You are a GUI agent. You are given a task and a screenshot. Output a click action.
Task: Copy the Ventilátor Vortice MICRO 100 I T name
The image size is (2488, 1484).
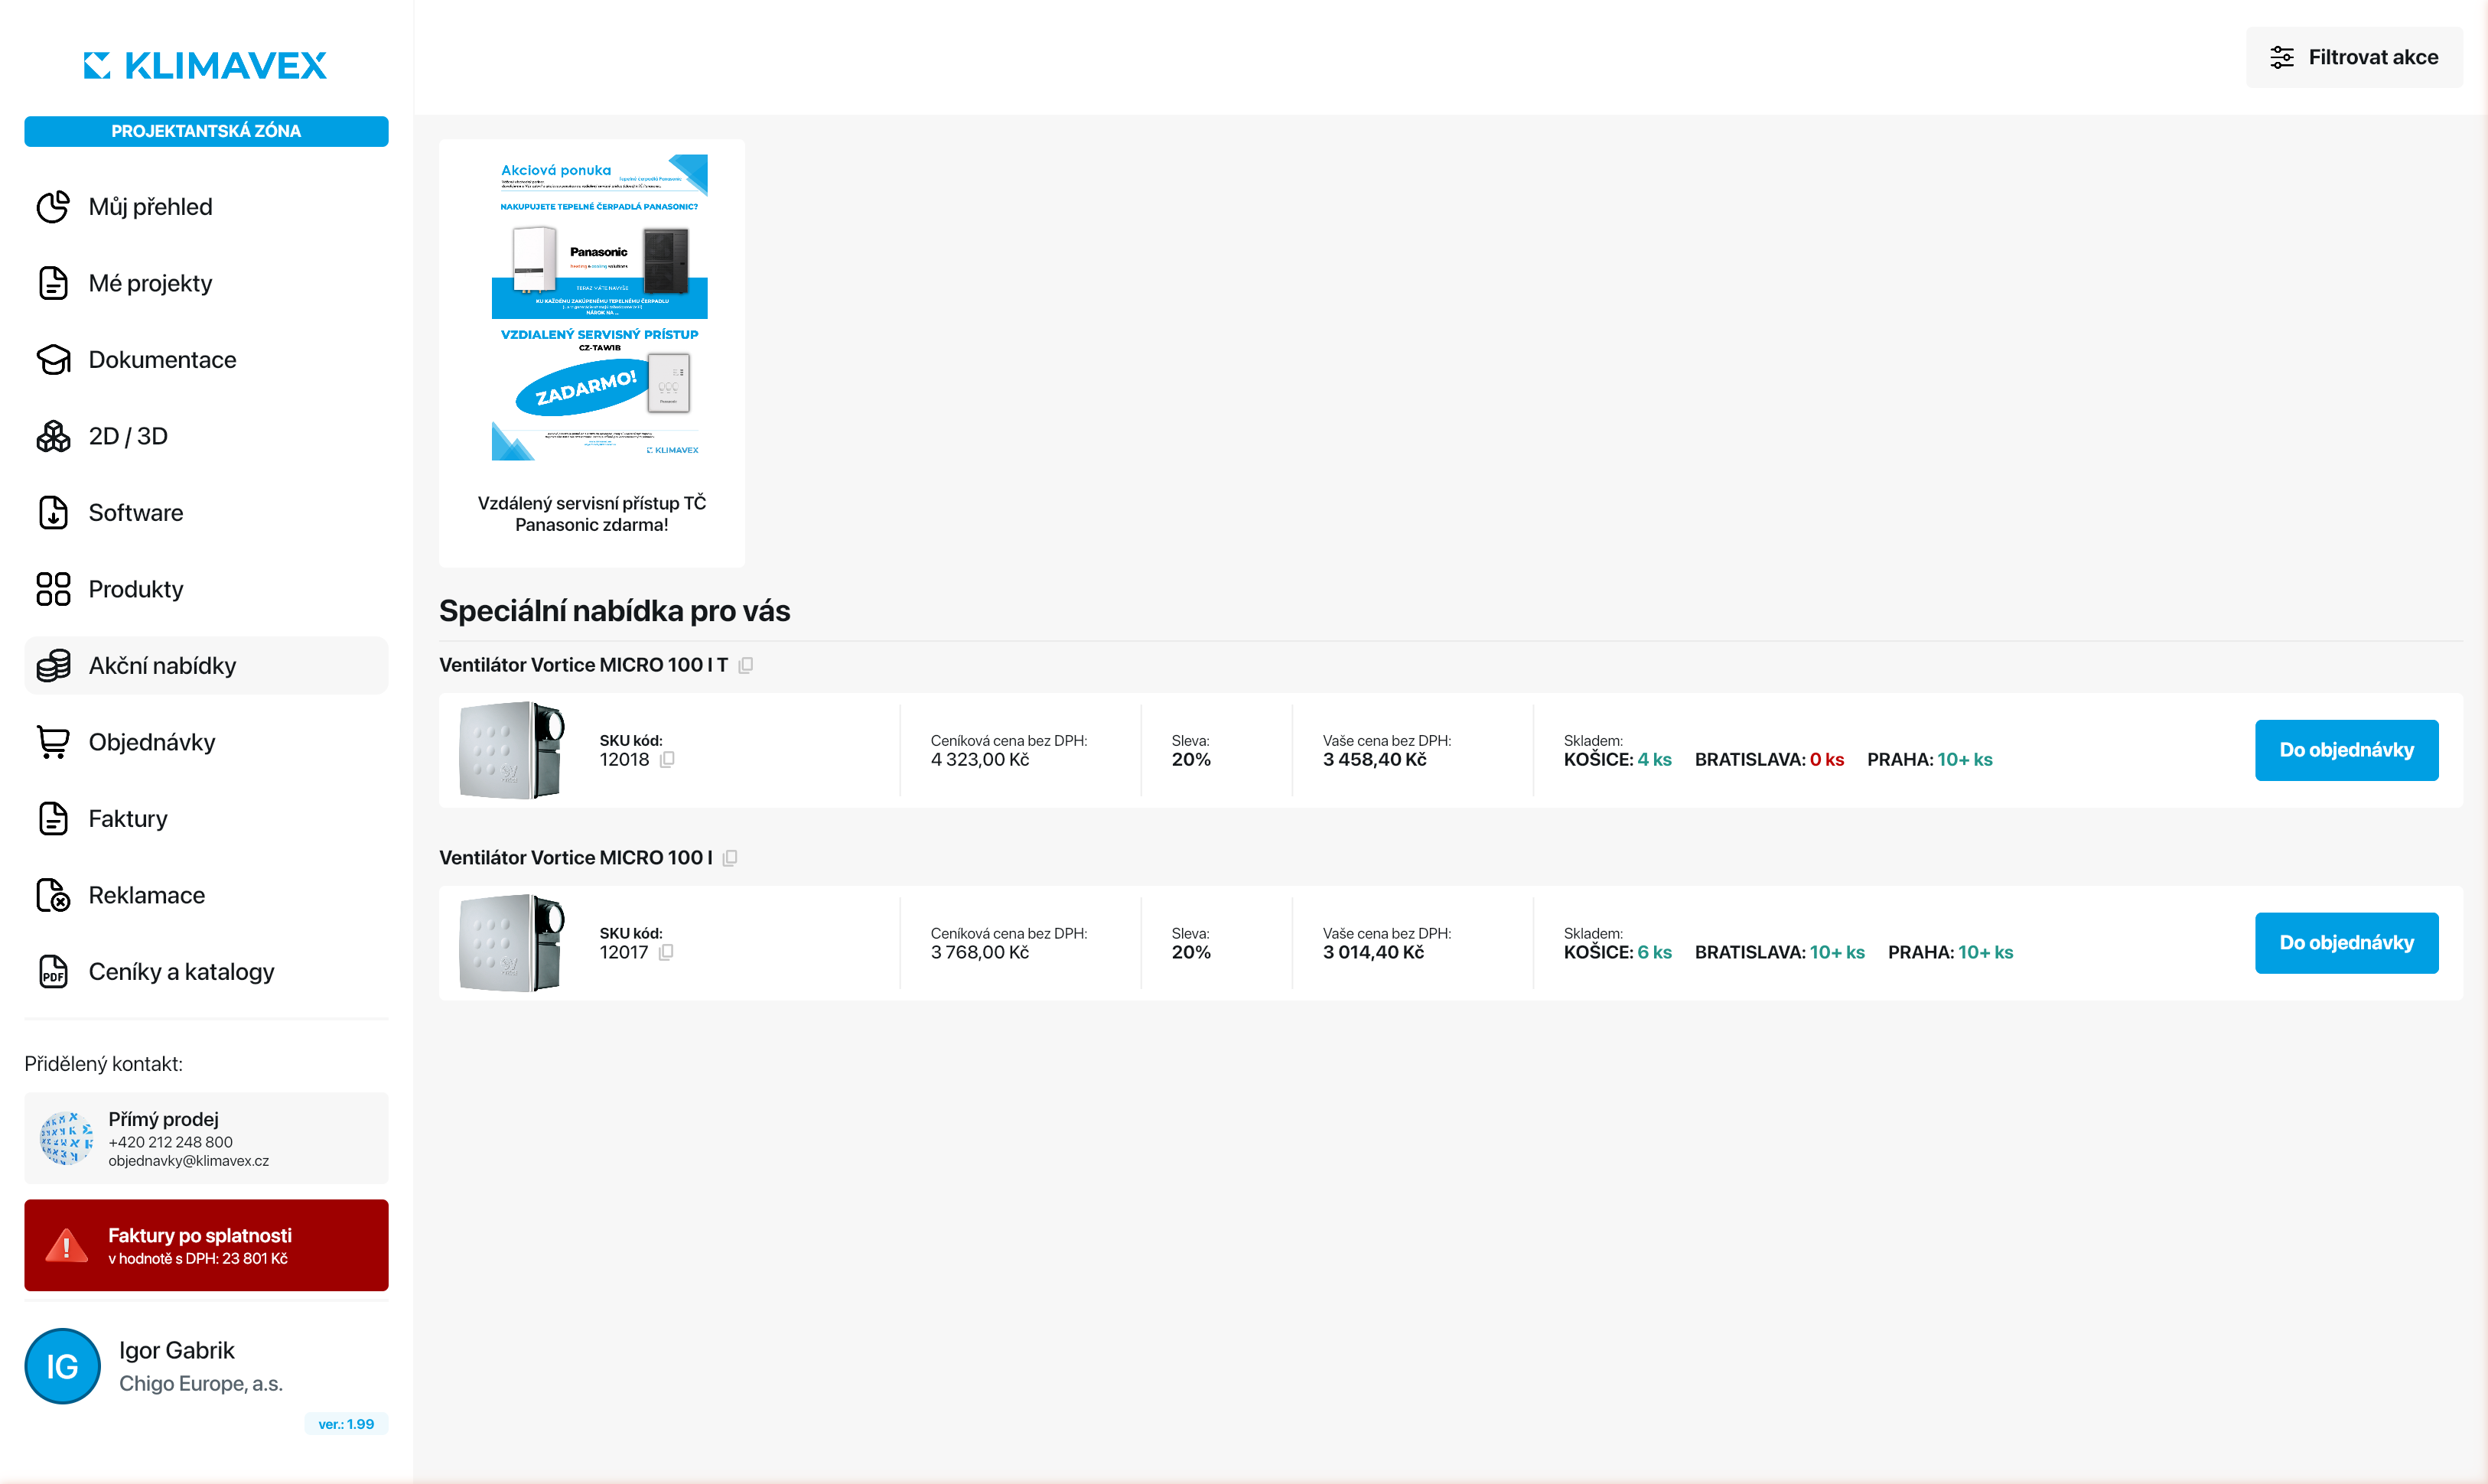pyautogui.click(x=746, y=665)
